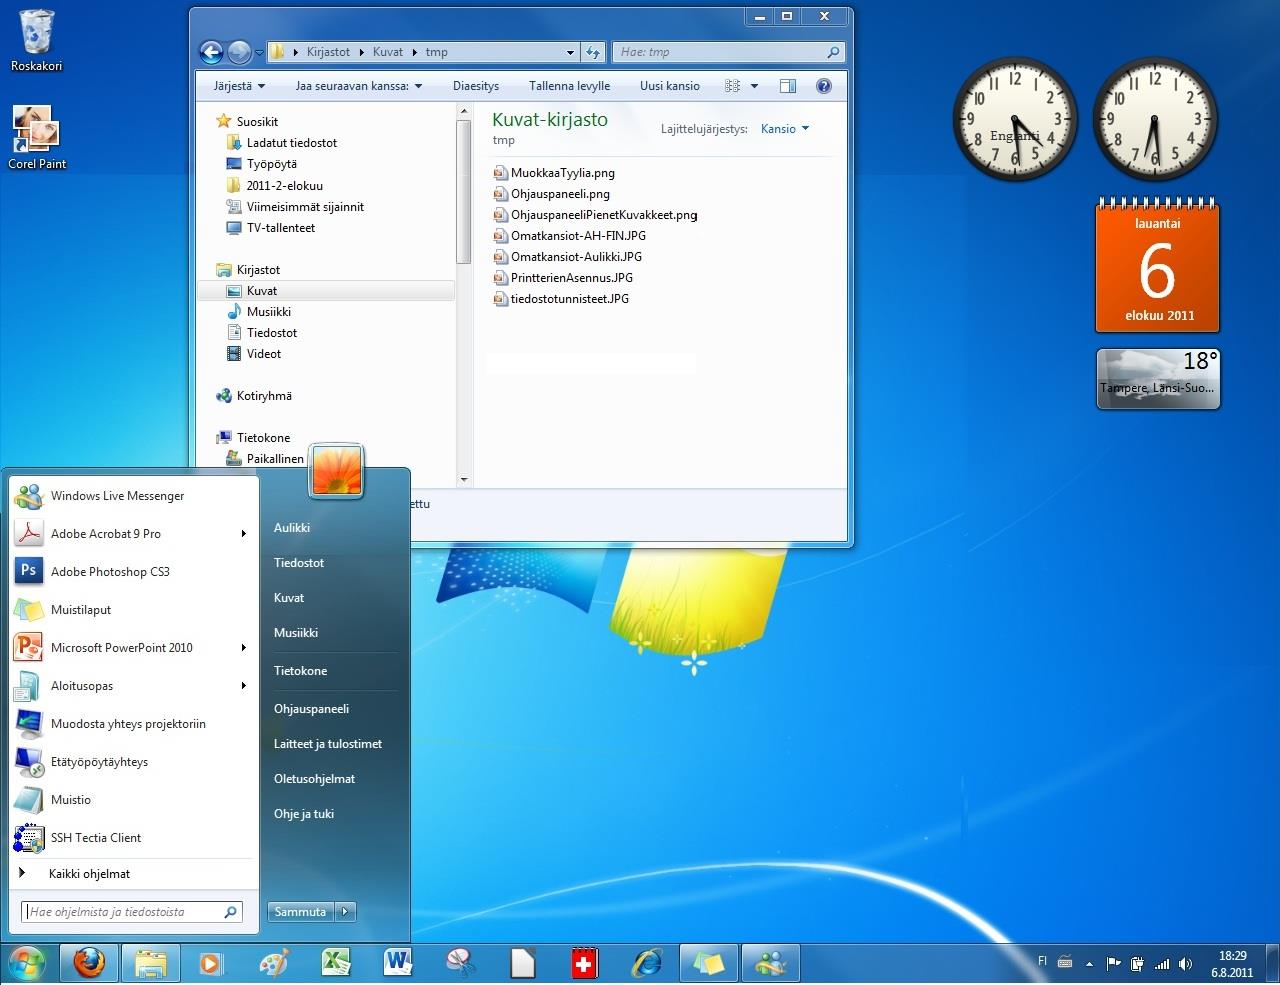Click the Explorer back arrow button

click(x=211, y=52)
